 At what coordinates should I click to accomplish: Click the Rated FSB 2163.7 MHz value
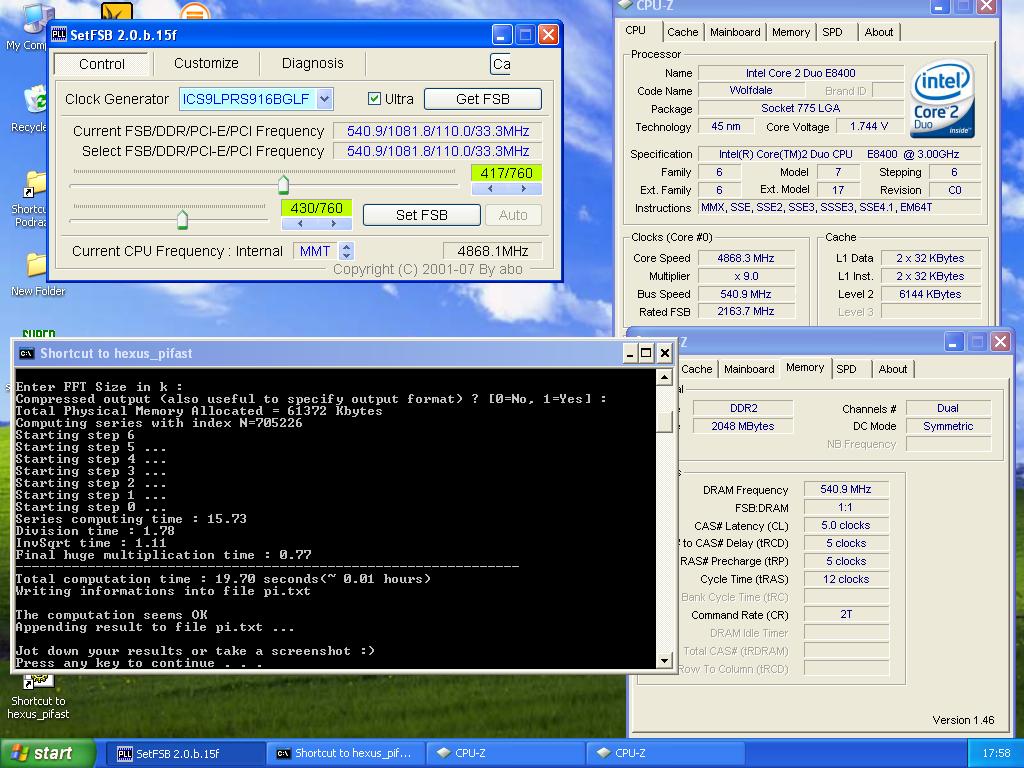[x=746, y=312]
